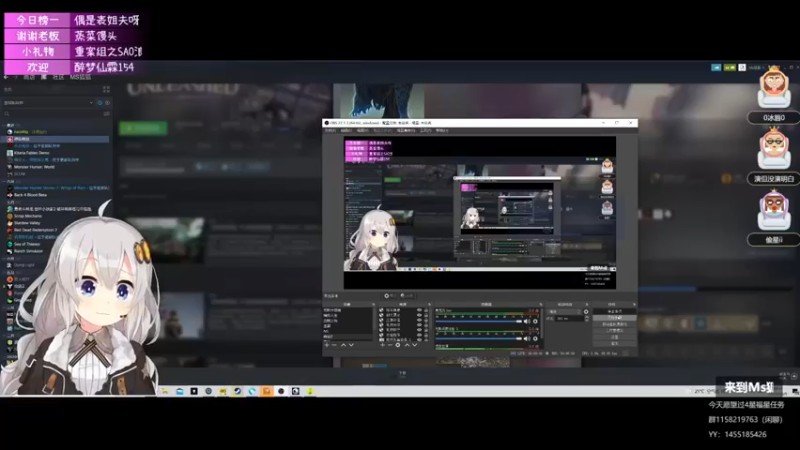Open OBS View menu
Image resolution: width=800 pixels, height=450 pixels.
click(x=363, y=131)
